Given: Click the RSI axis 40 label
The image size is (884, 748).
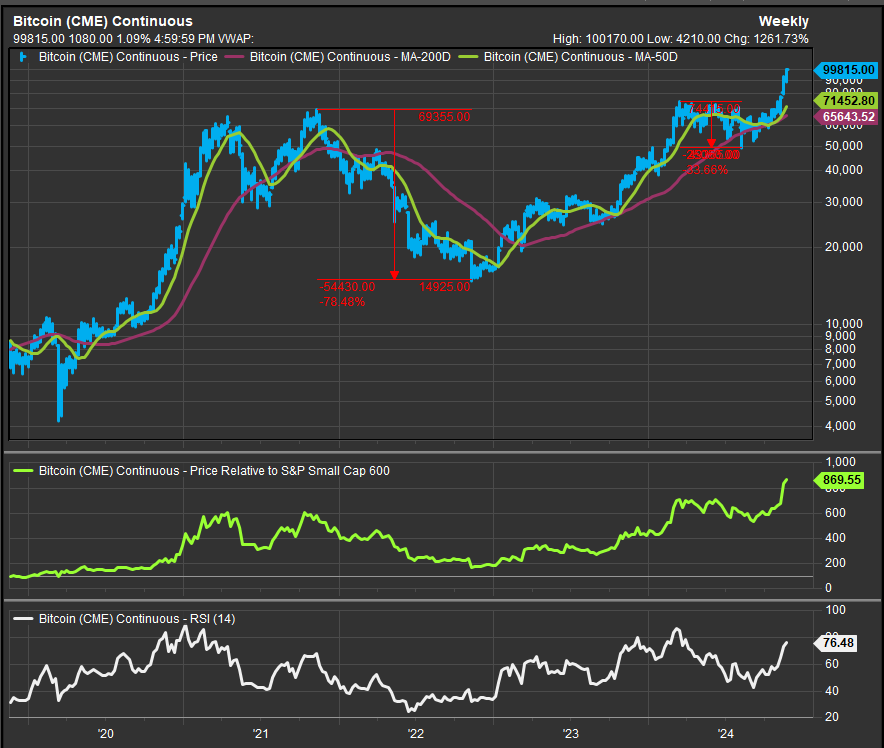Looking at the screenshot, I should click(832, 691).
